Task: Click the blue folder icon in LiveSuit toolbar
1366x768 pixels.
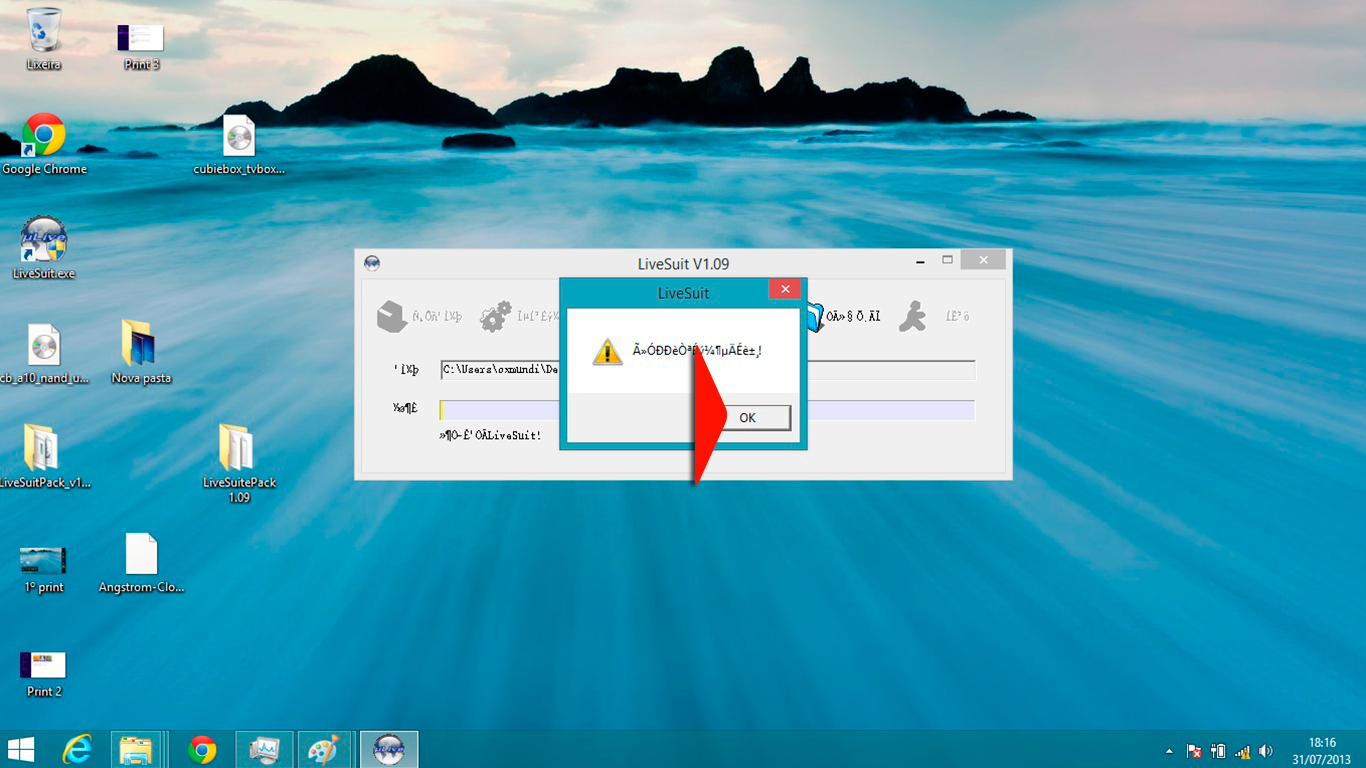Action: [x=814, y=316]
